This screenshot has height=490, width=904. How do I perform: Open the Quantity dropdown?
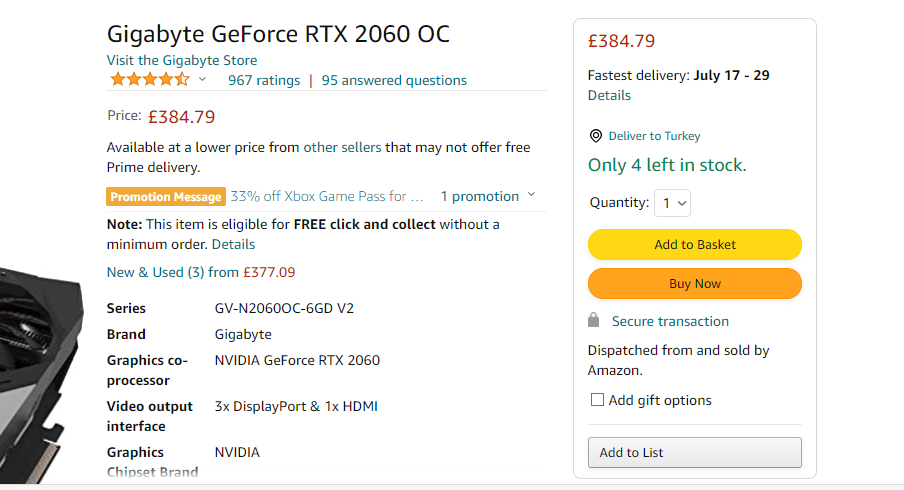pos(672,203)
